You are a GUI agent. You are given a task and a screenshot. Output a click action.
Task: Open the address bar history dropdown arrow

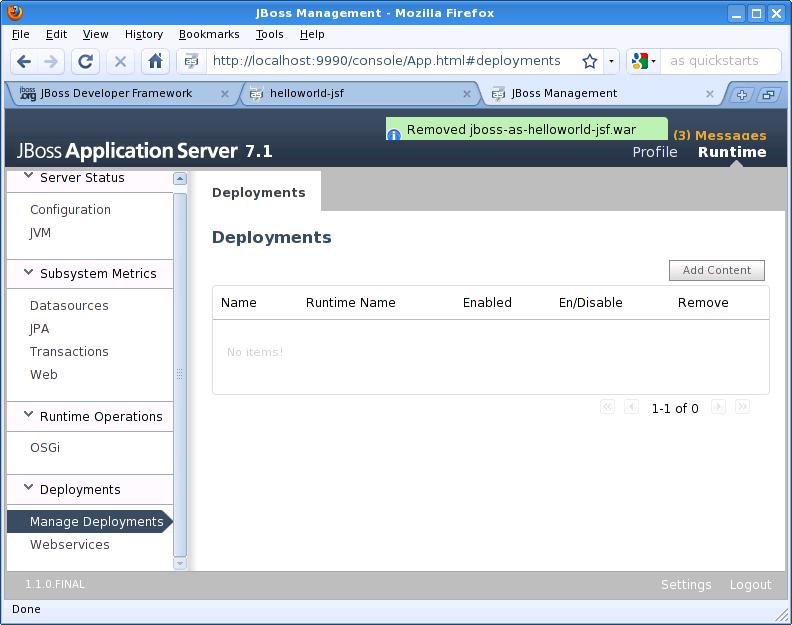point(611,62)
